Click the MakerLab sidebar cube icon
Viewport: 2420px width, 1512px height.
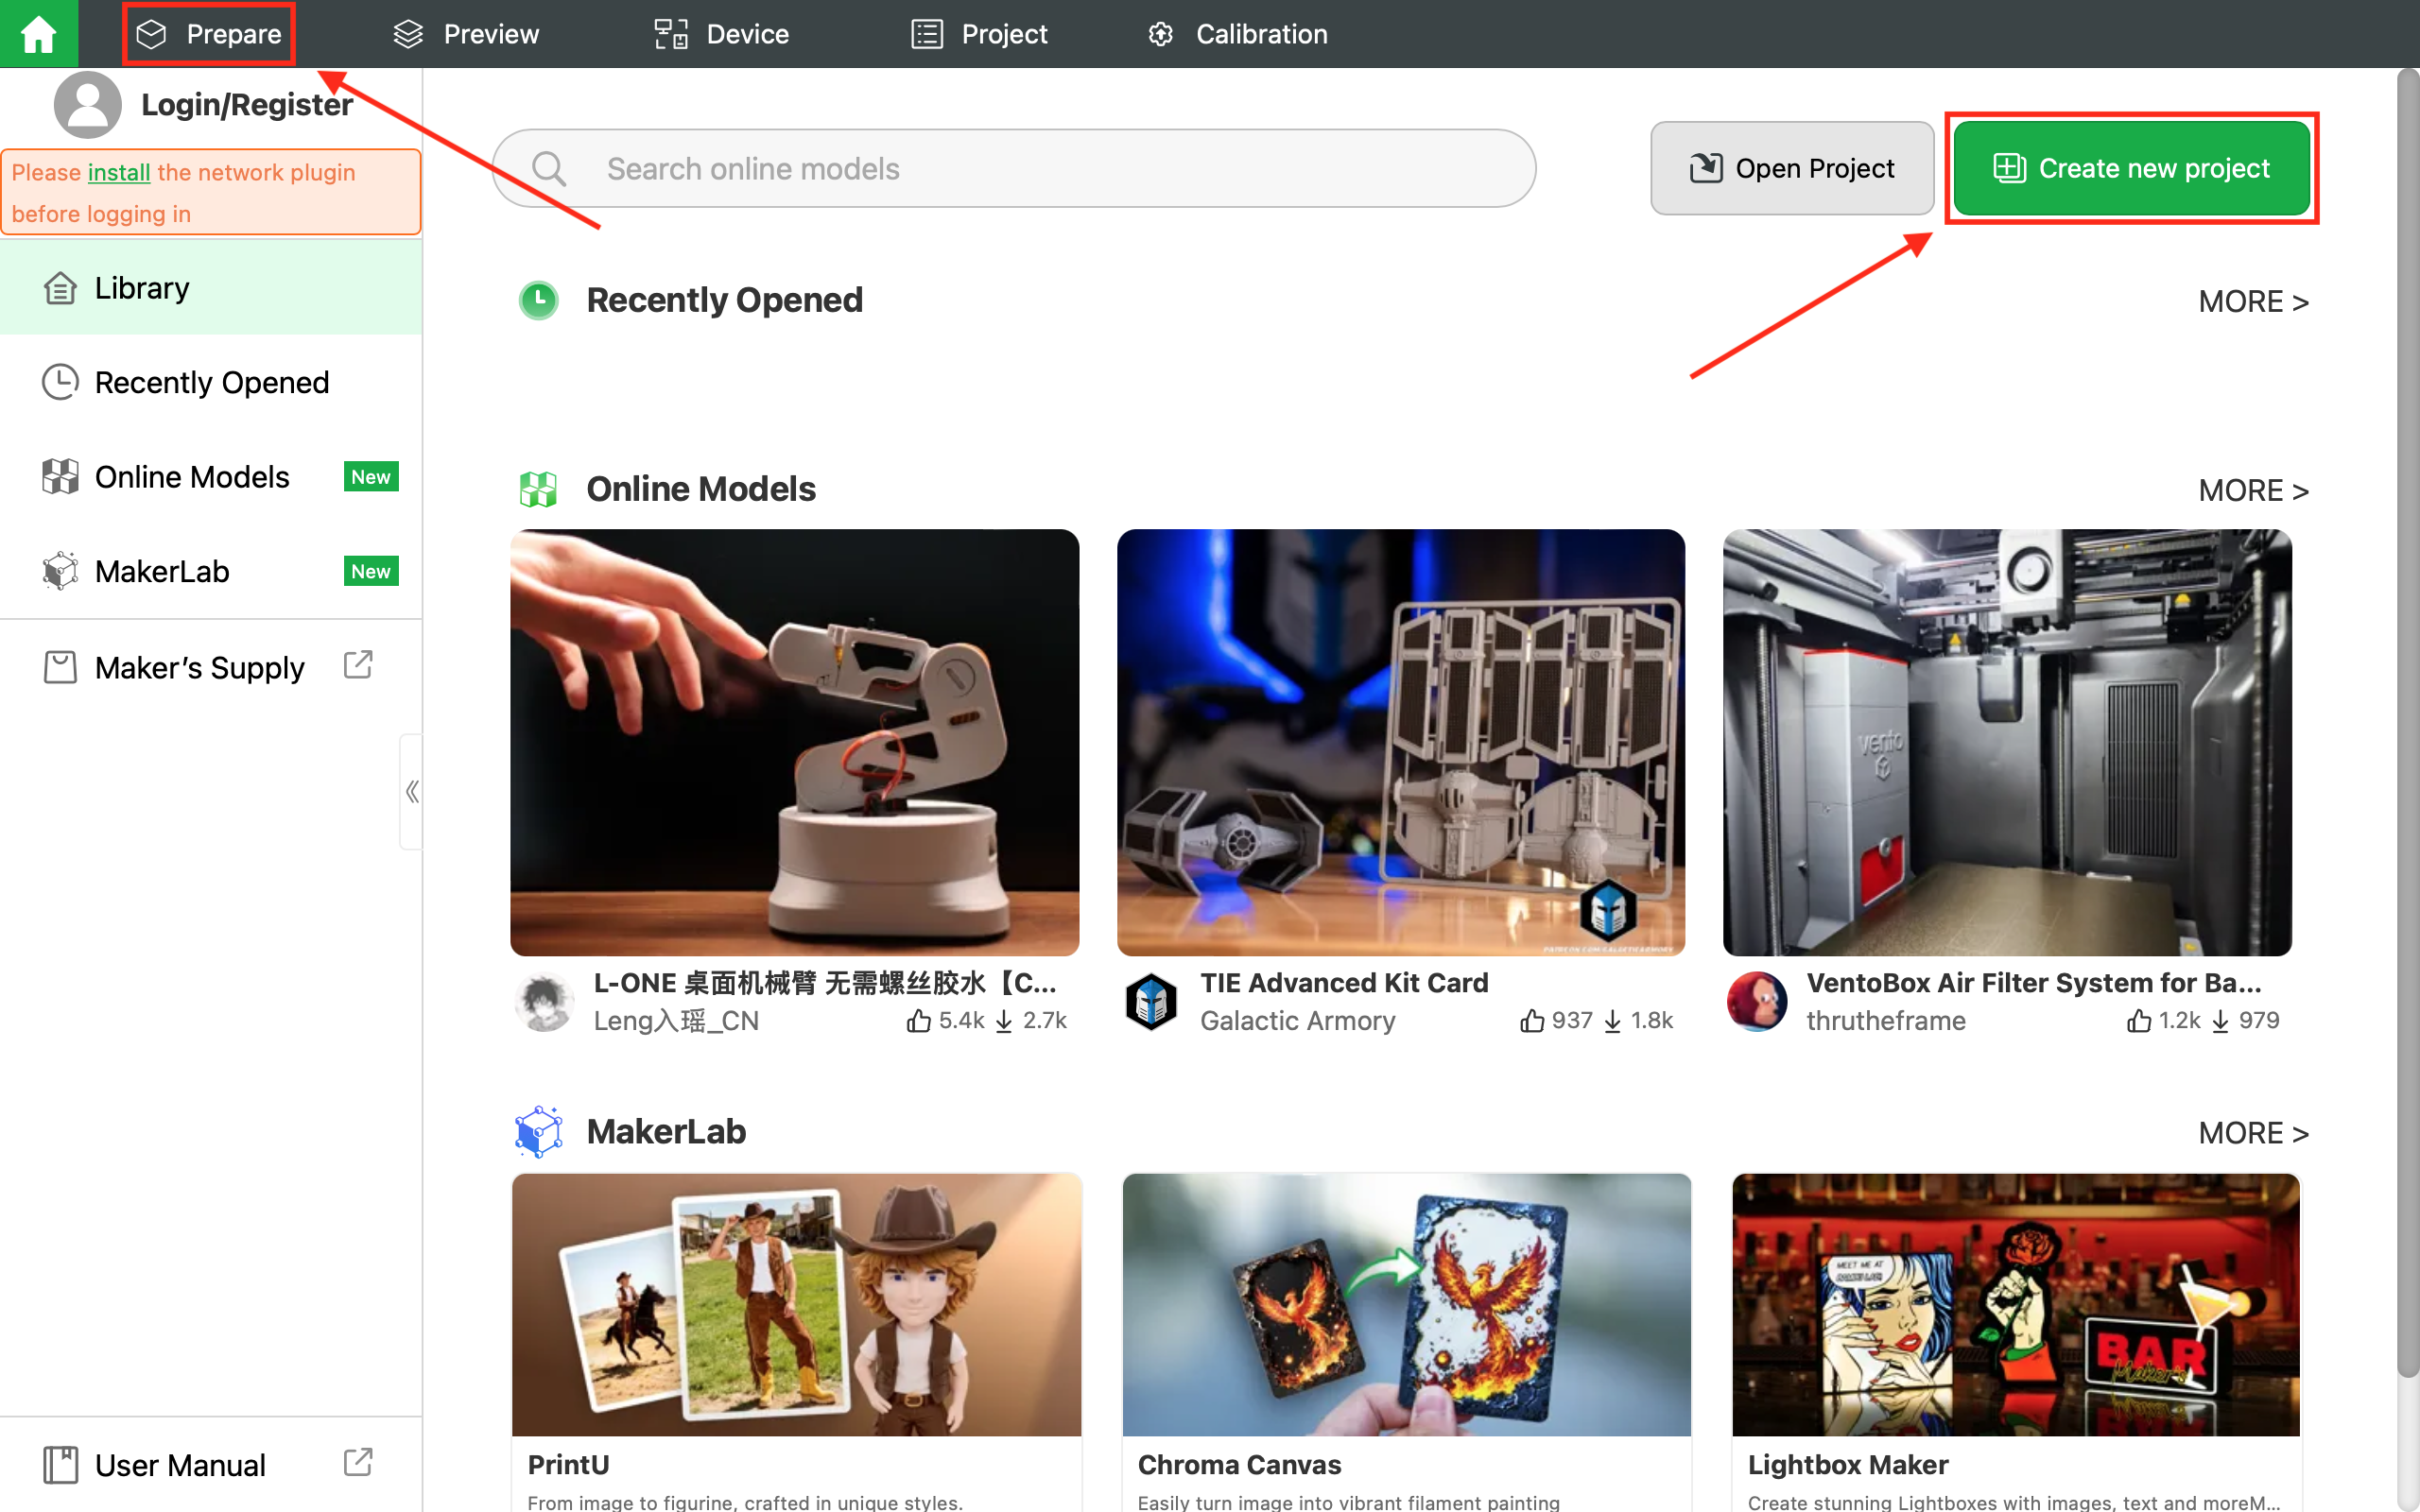tap(60, 571)
